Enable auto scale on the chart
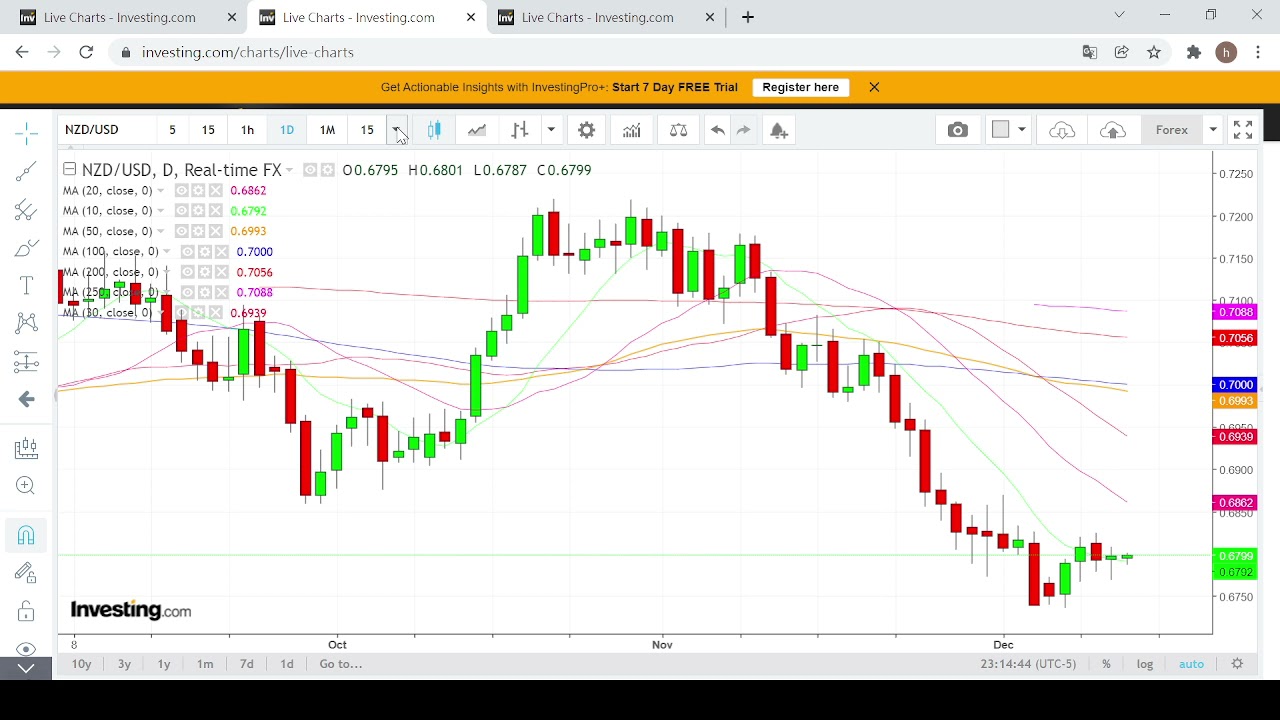 pos(1191,664)
